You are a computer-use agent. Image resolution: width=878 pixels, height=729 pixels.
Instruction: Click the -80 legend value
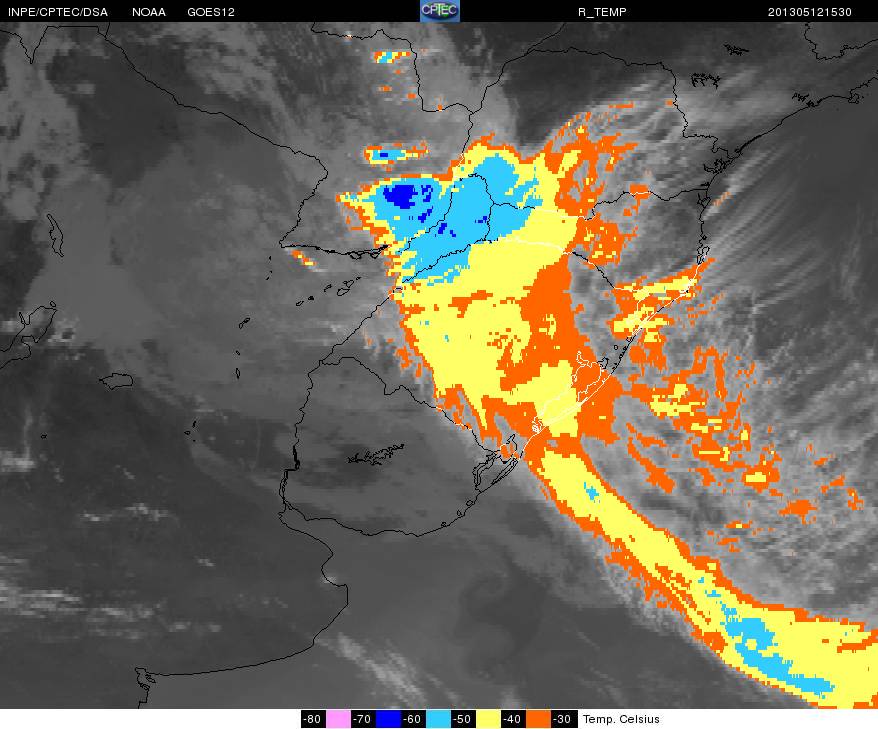point(313,719)
